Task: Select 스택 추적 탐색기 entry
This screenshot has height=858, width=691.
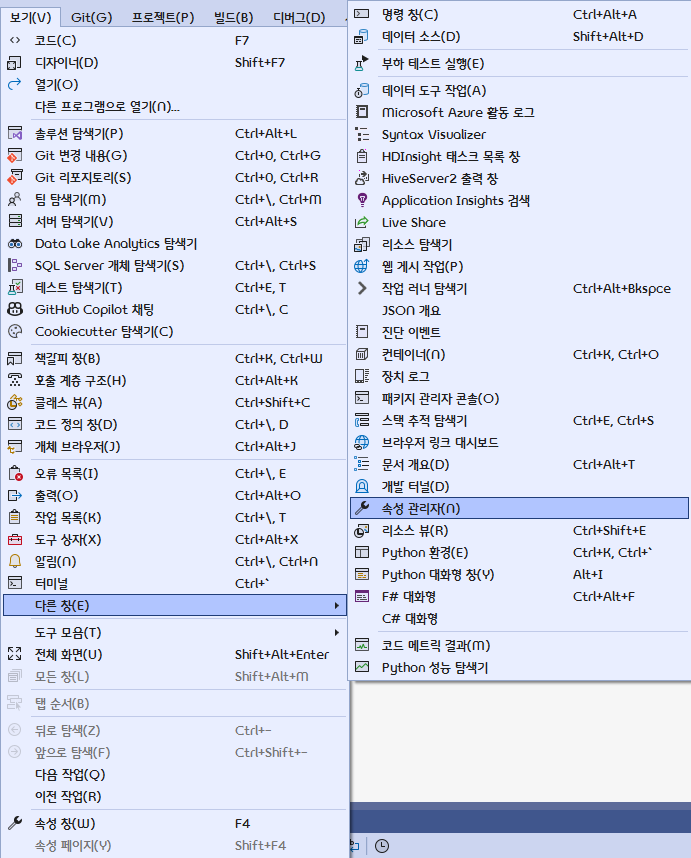Action: click(x=519, y=420)
